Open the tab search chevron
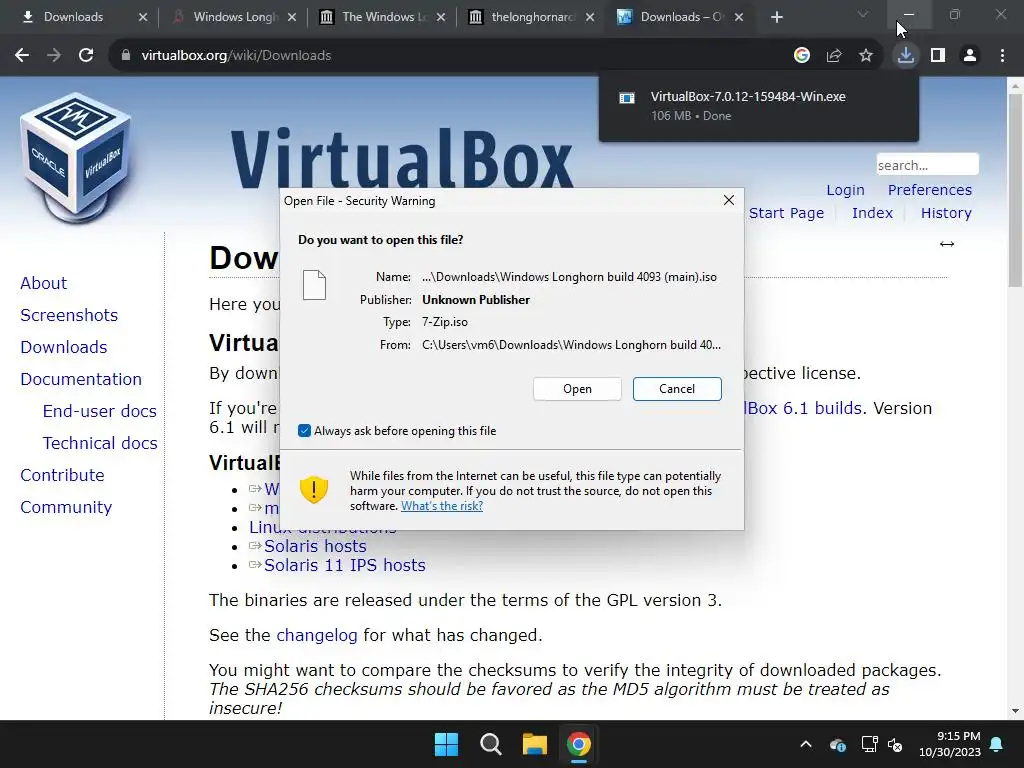1024x768 pixels. [863, 14]
